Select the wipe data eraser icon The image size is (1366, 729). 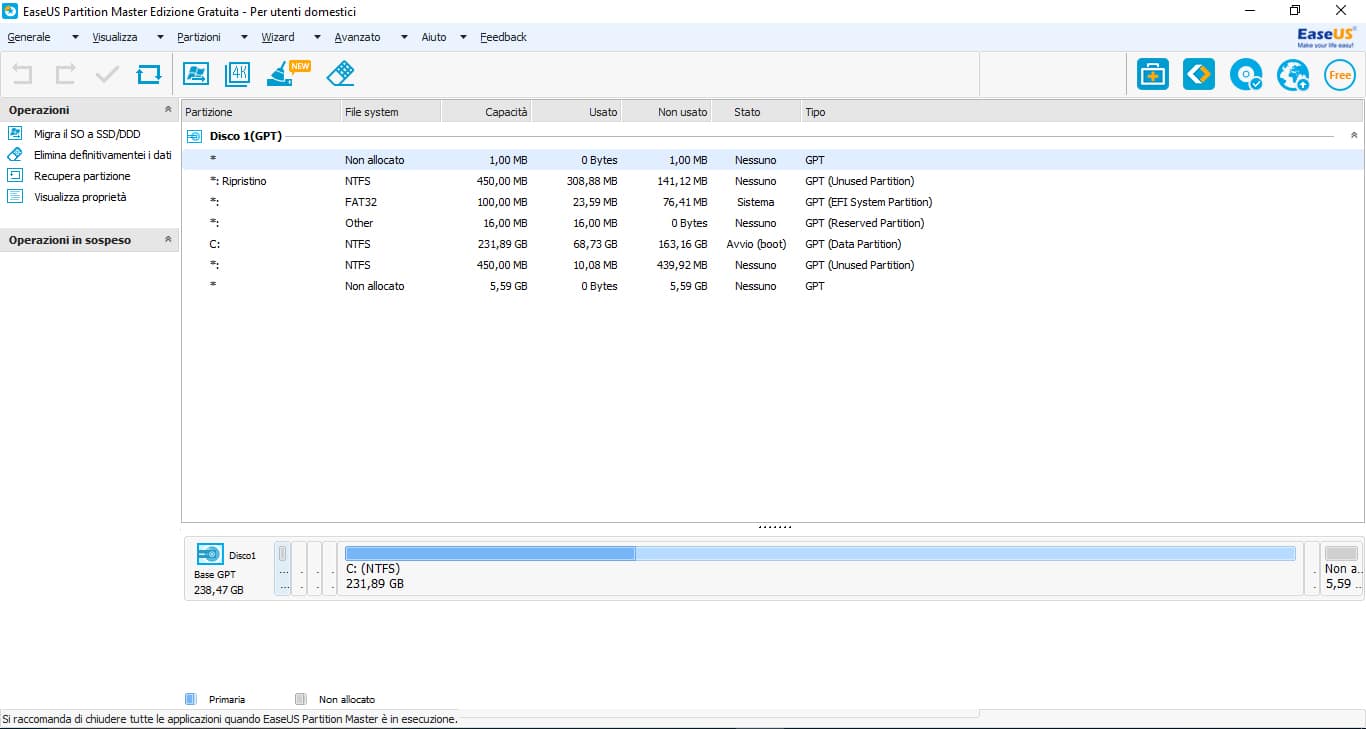[x=340, y=73]
